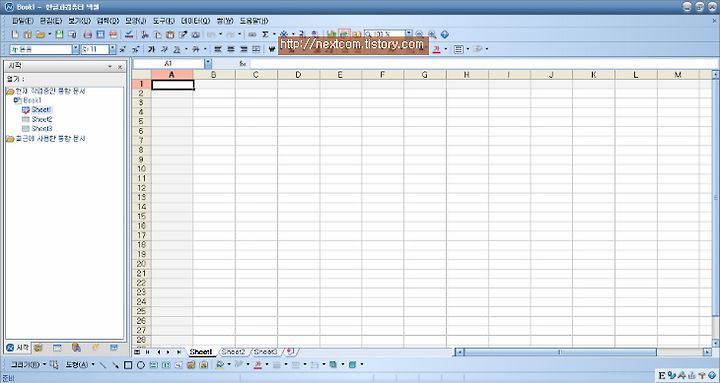Click the blue Help diamond icon
Screen dimensions: 720x383
(444, 34)
